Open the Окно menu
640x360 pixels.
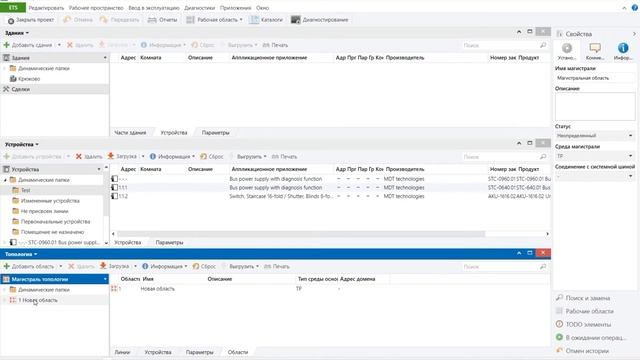[x=262, y=8]
